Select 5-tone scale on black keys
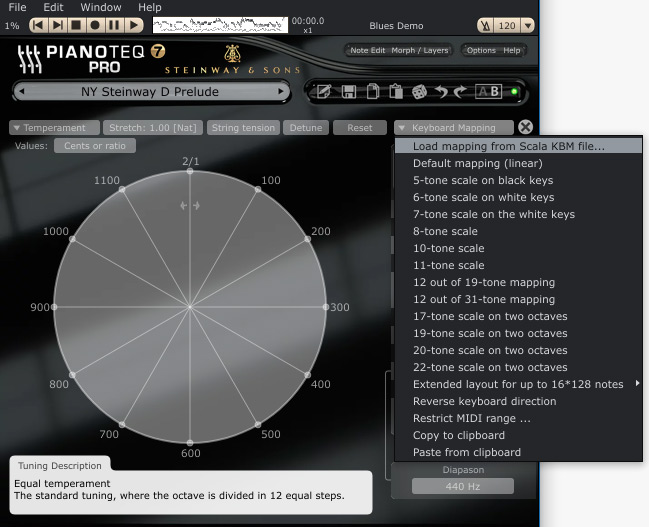649x527 pixels. tap(519, 180)
